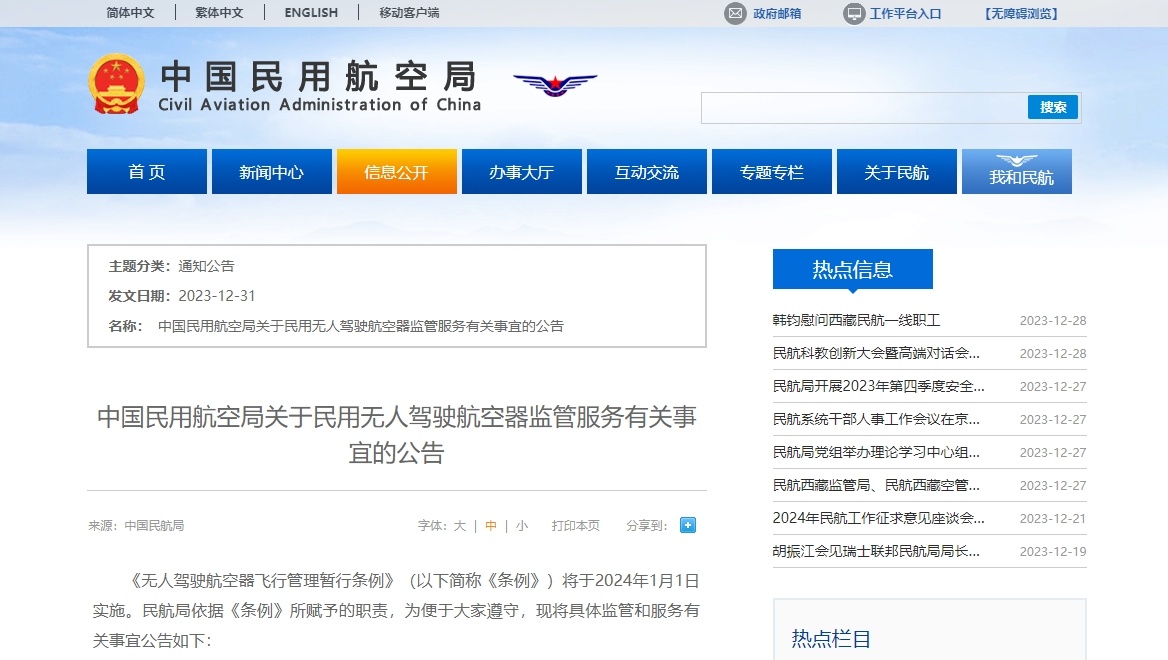
Task: Open the 互动交流 nav tab
Action: [x=647, y=171]
